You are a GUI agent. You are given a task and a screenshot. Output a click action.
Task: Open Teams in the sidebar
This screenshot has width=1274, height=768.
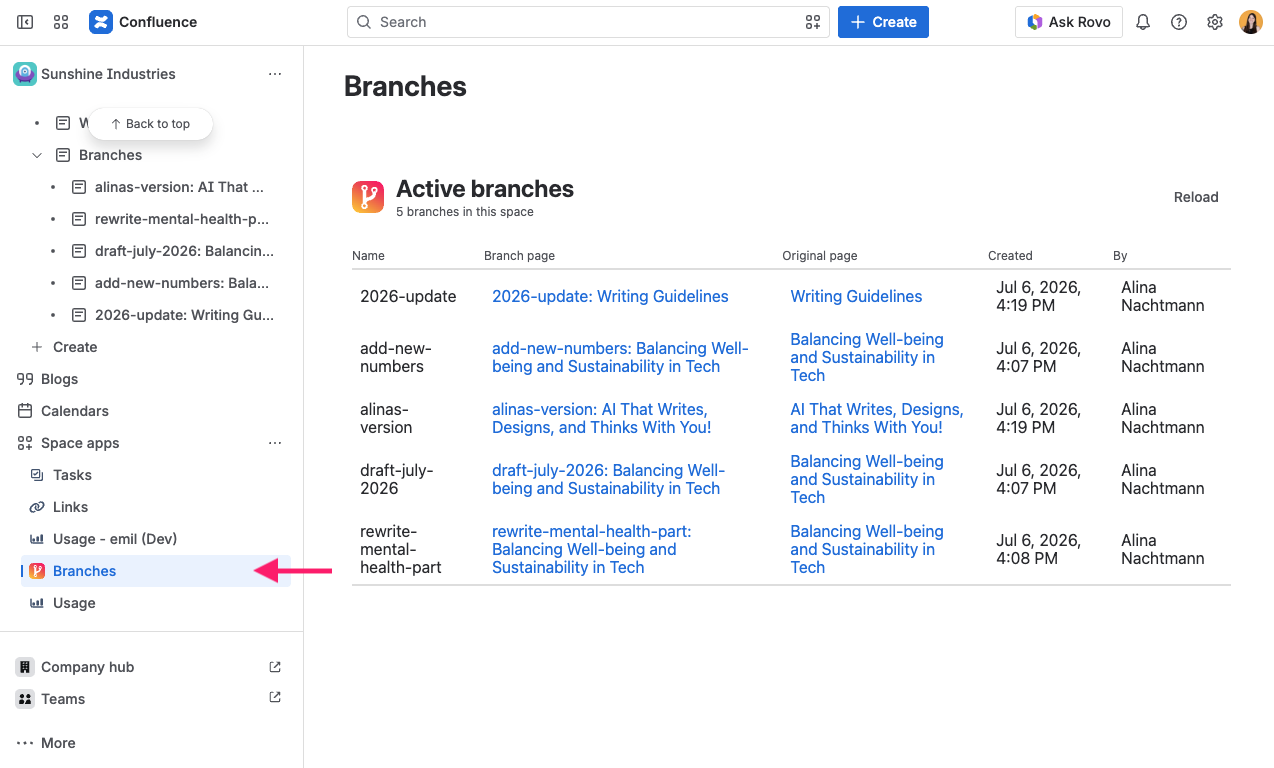[x=63, y=699]
